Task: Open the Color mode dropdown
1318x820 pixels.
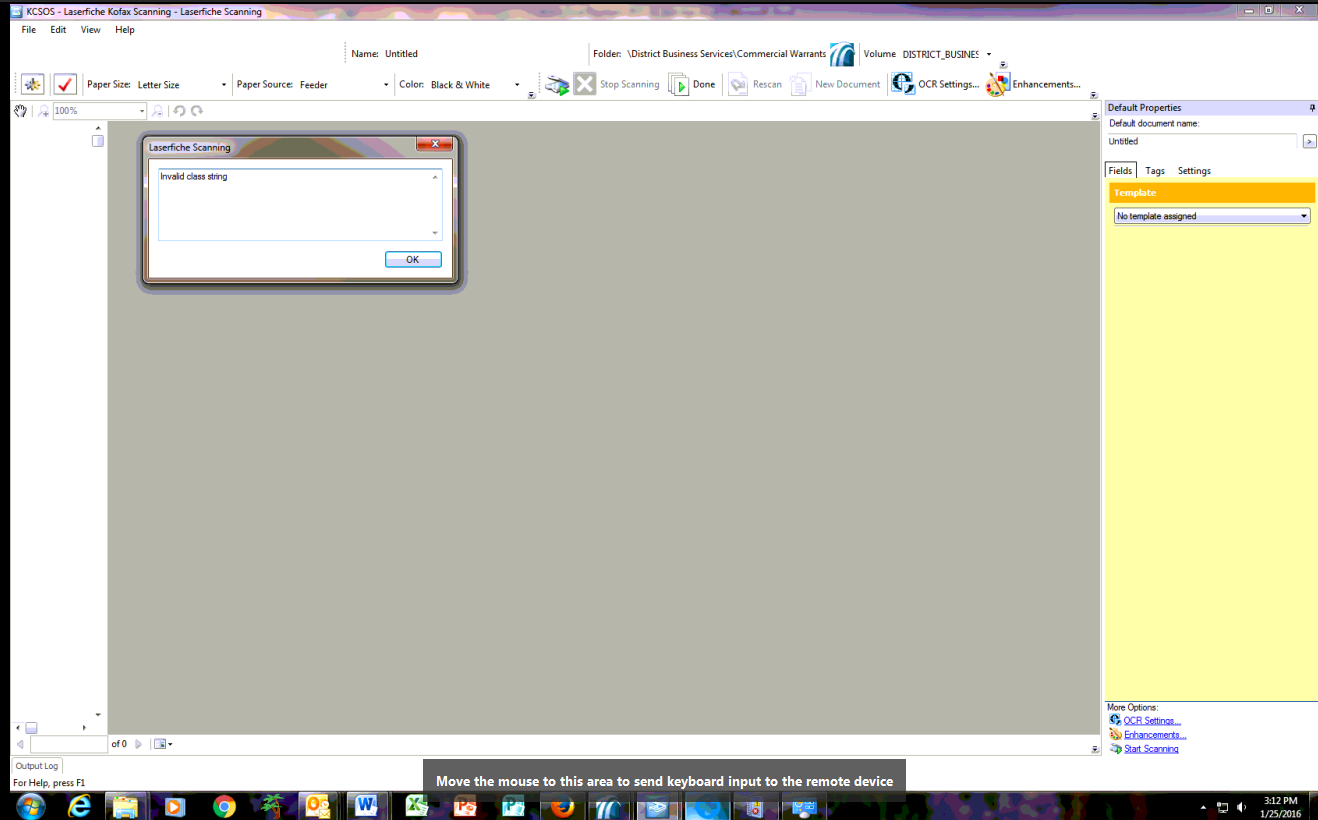Action: 517,85
